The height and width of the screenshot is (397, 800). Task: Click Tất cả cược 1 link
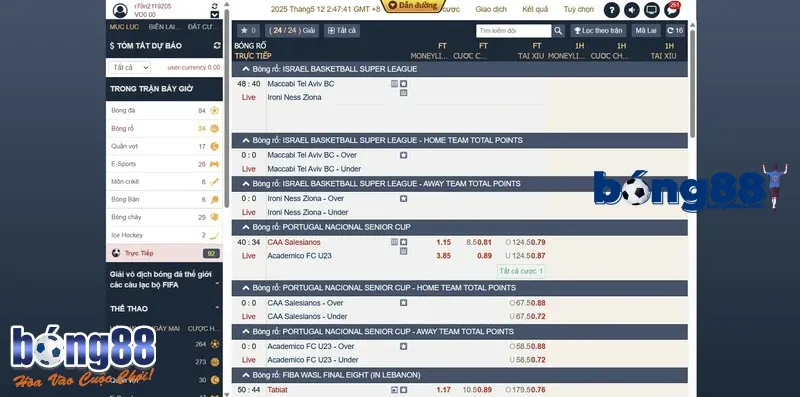click(x=521, y=271)
